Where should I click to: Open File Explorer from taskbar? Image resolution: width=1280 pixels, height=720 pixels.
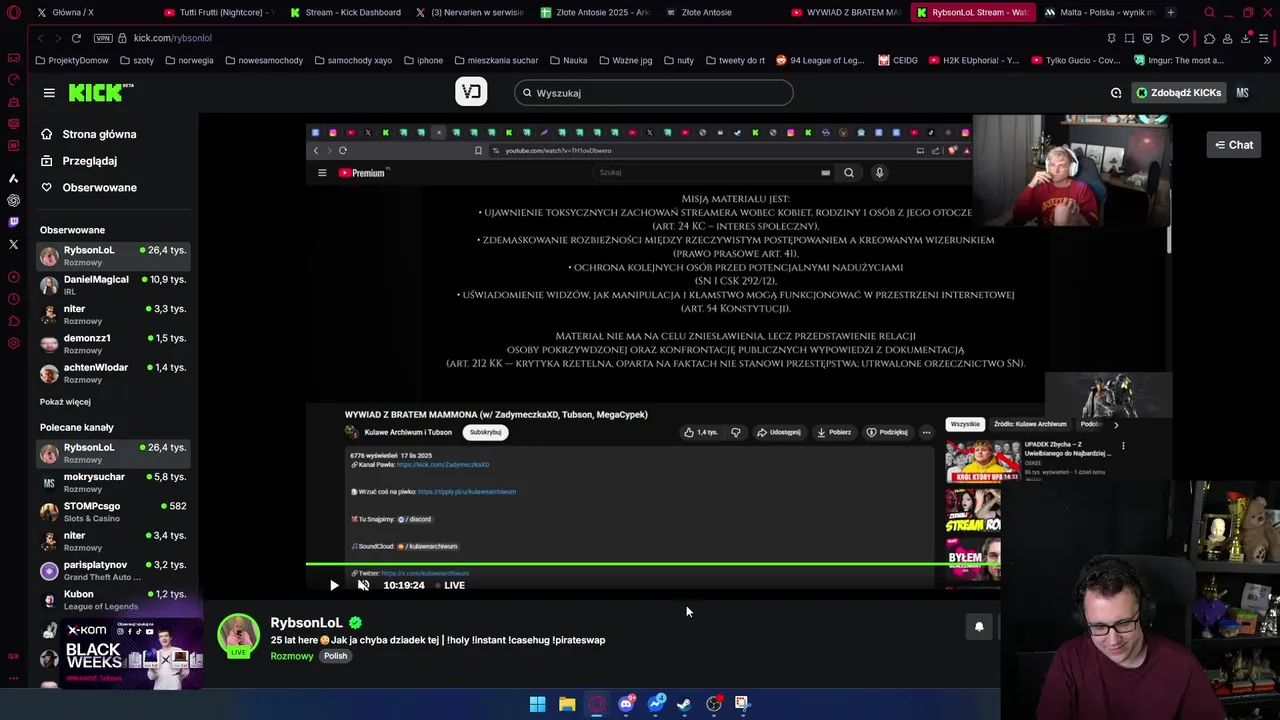(x=567, y=704)
